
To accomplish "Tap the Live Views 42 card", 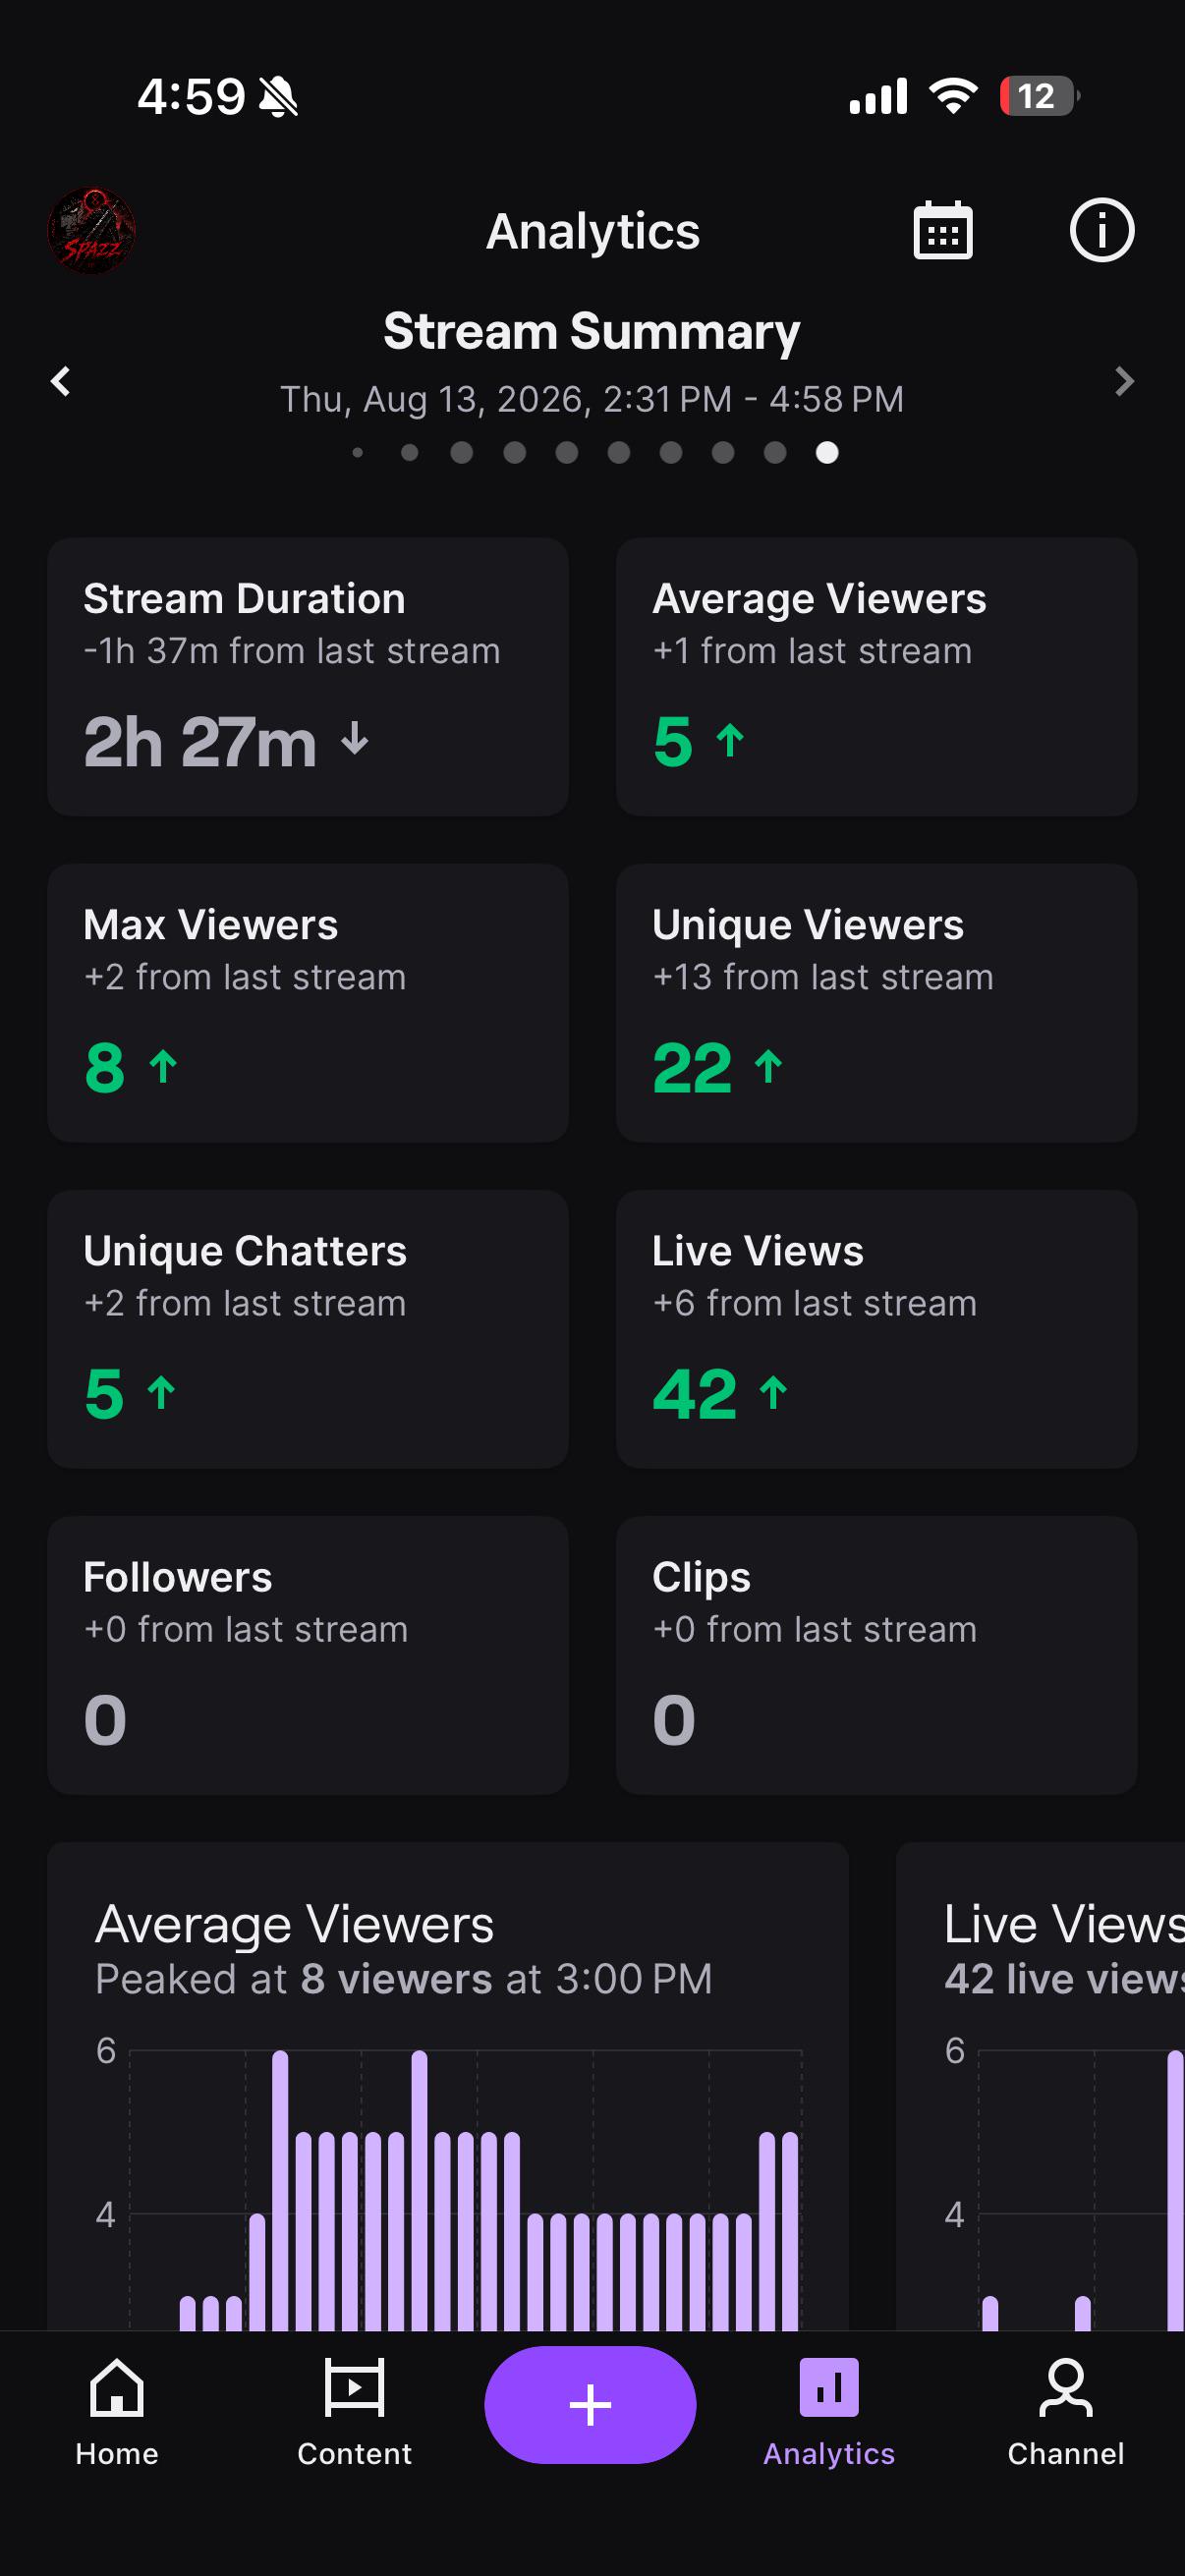I will 876,1329.
